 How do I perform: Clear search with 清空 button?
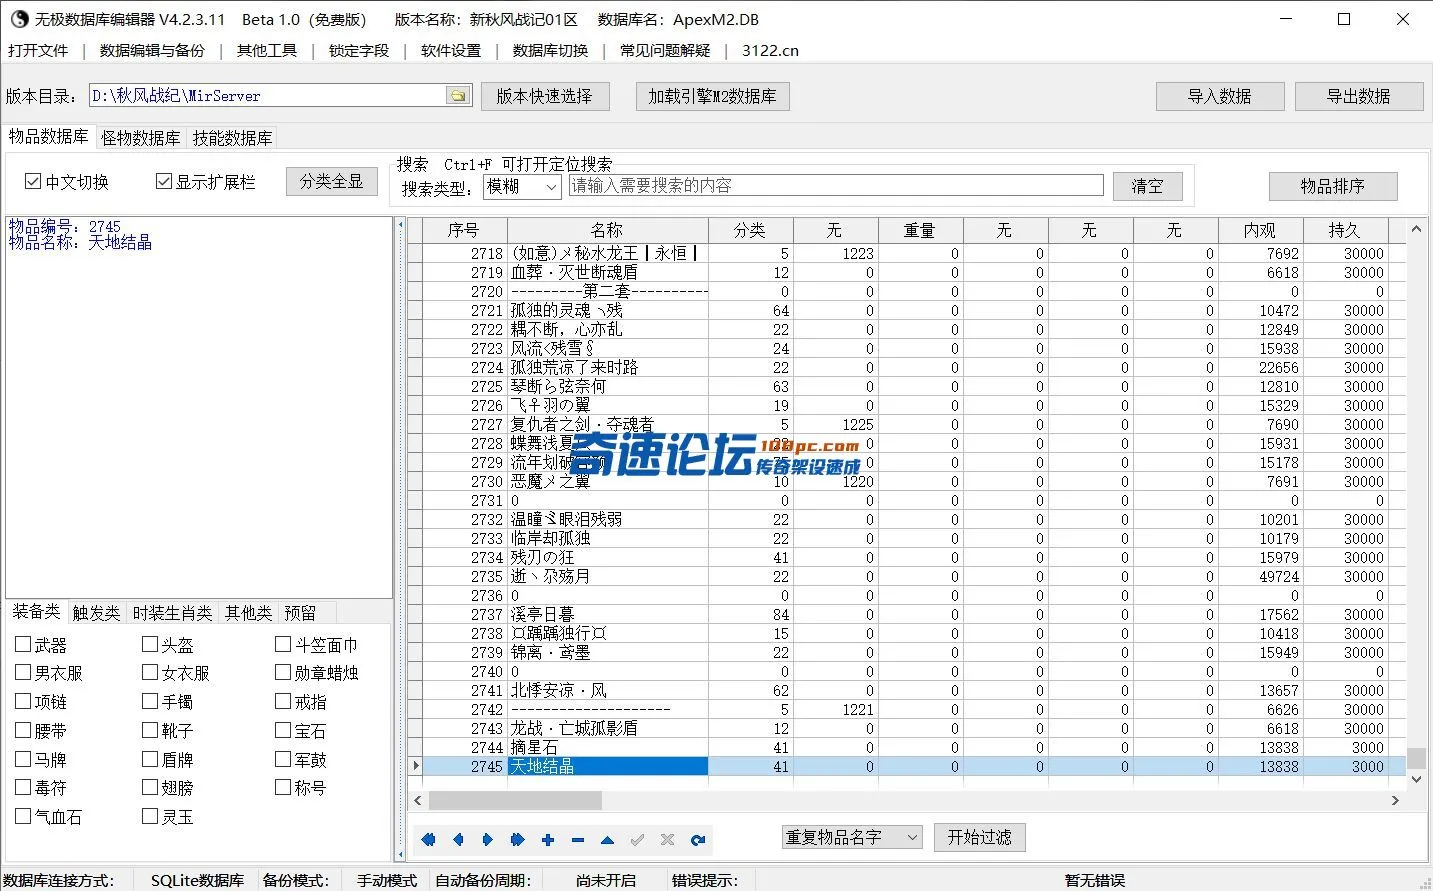click(1147, 186)
